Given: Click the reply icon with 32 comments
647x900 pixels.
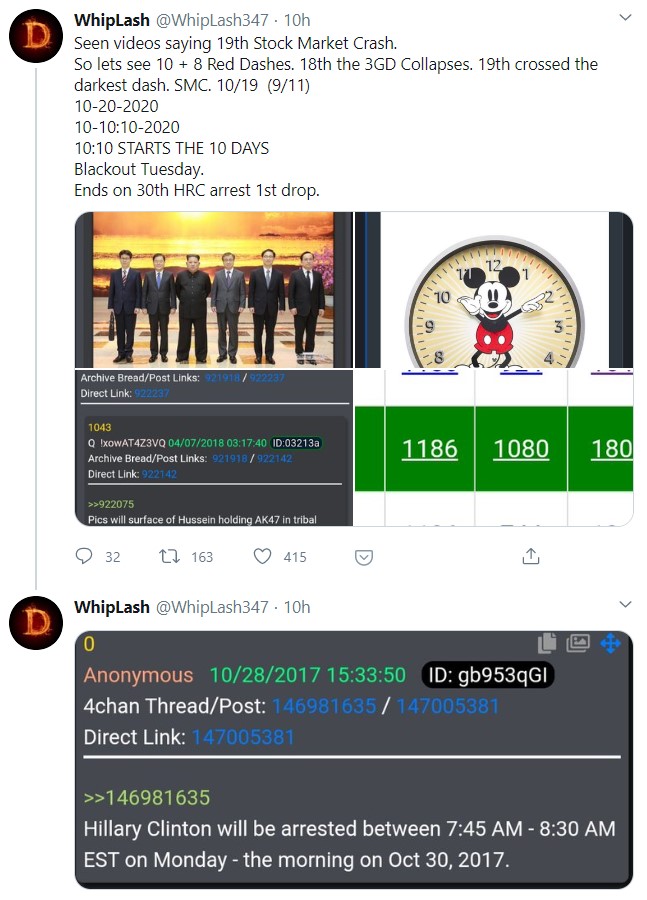Looking at the screenshot, I should click(x=84, y=556).
